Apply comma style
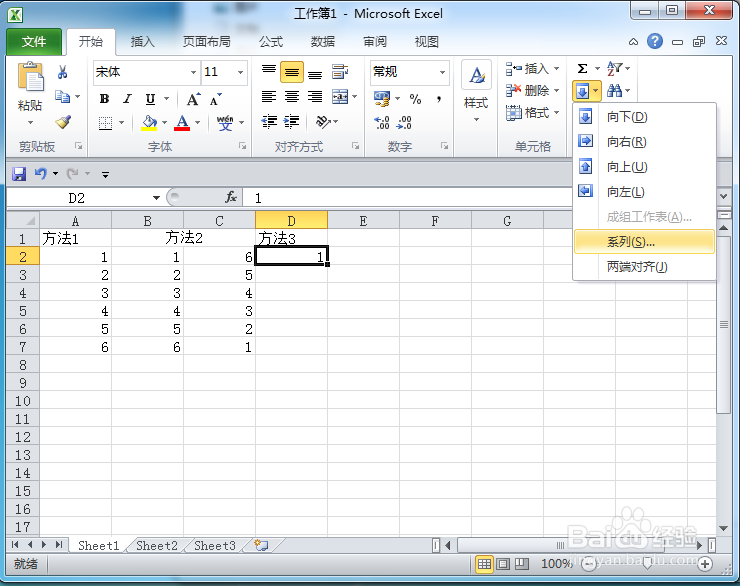 click(439, 99)
